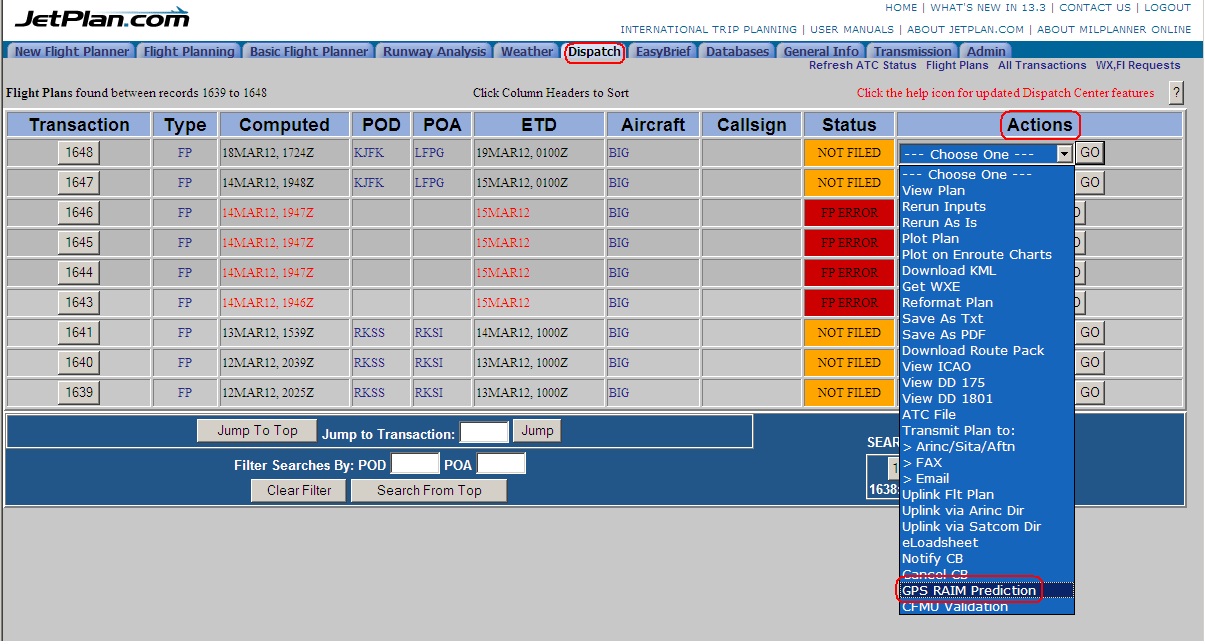This screenshot has height=644, width=1205.
Task: Open the KJFK POD link in row 1648
Action: 369,153
